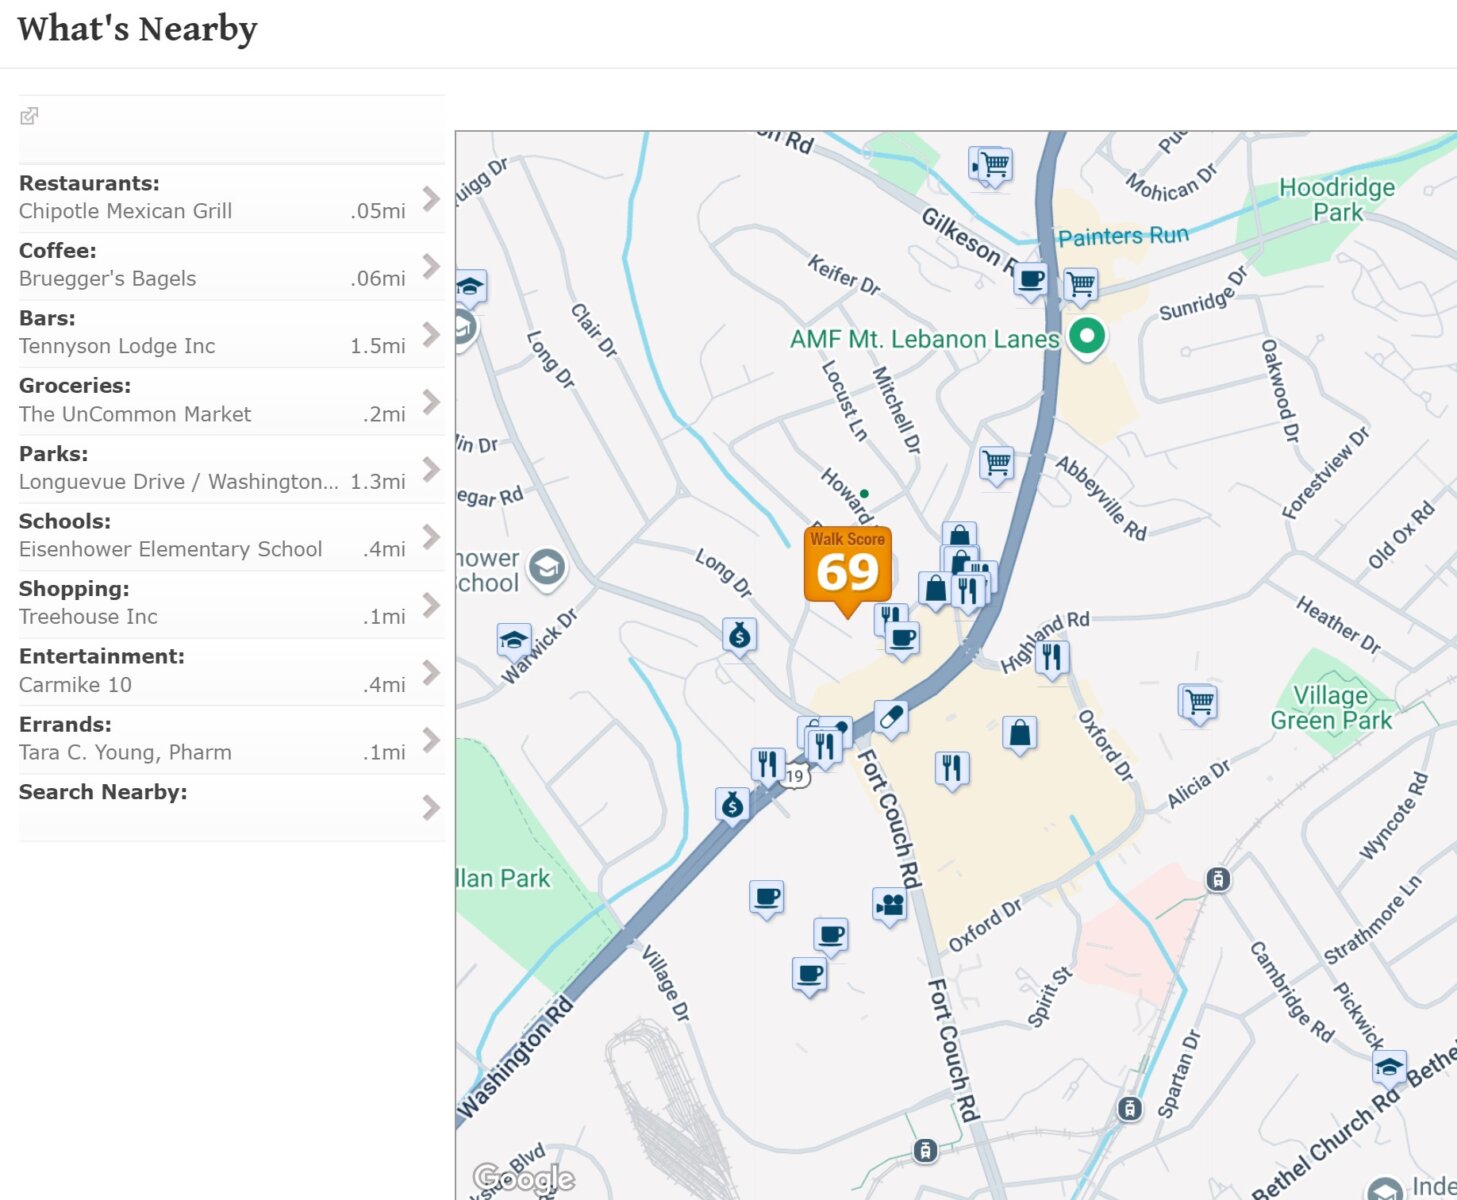Click the green AMF Mt. Lebanon Lanes pin

click(1087, 338)
